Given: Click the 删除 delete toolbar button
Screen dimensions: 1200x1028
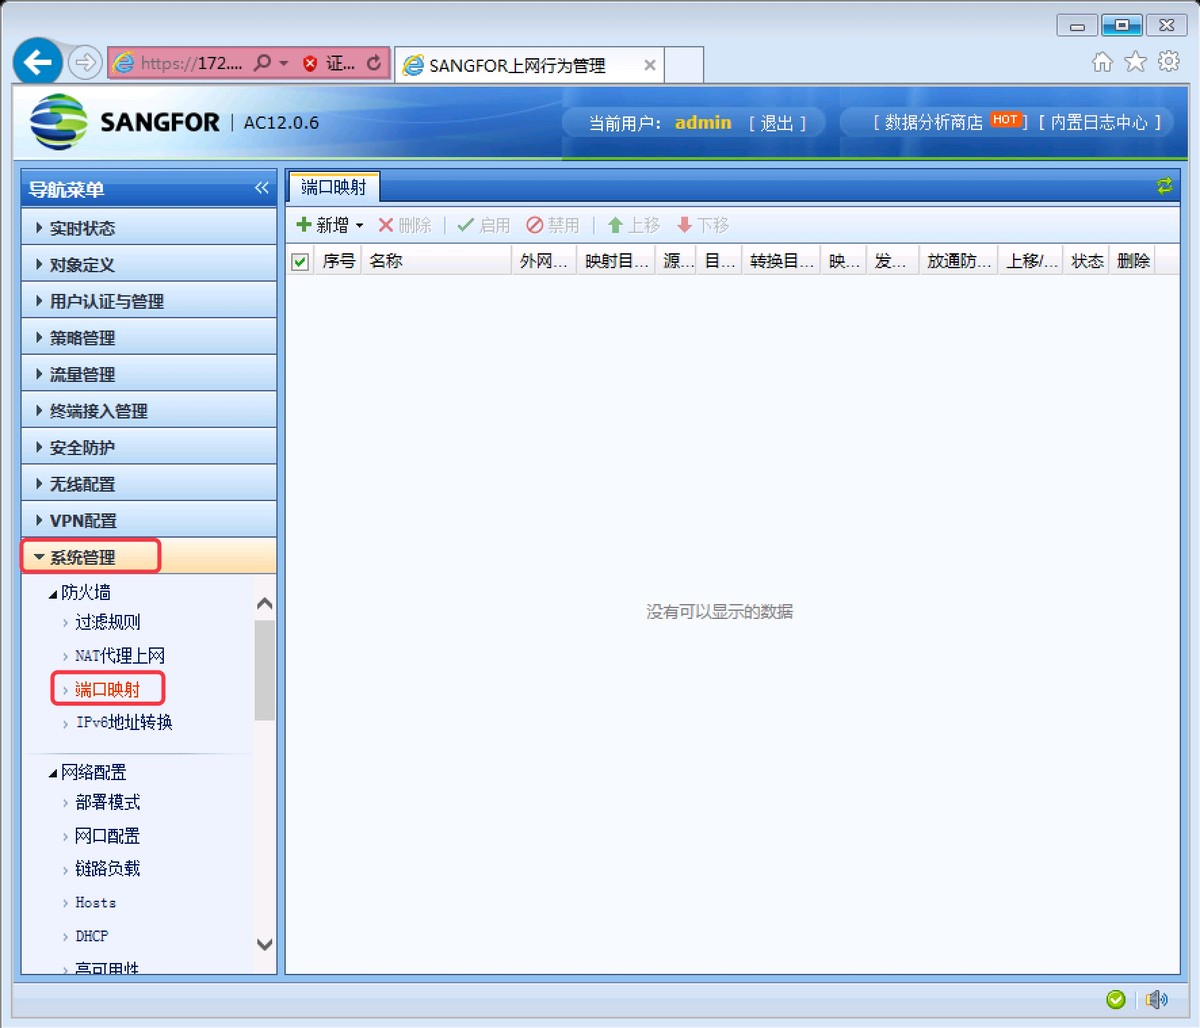Looking at the screenshot, I should 405,225.
